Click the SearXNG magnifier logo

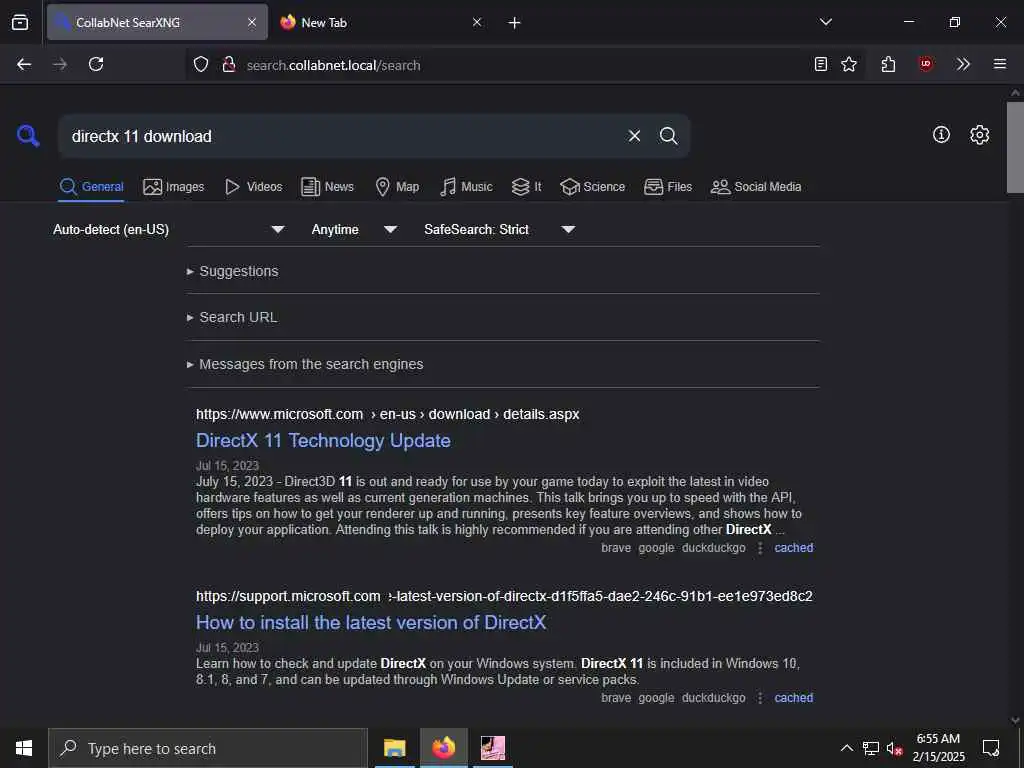28,136
